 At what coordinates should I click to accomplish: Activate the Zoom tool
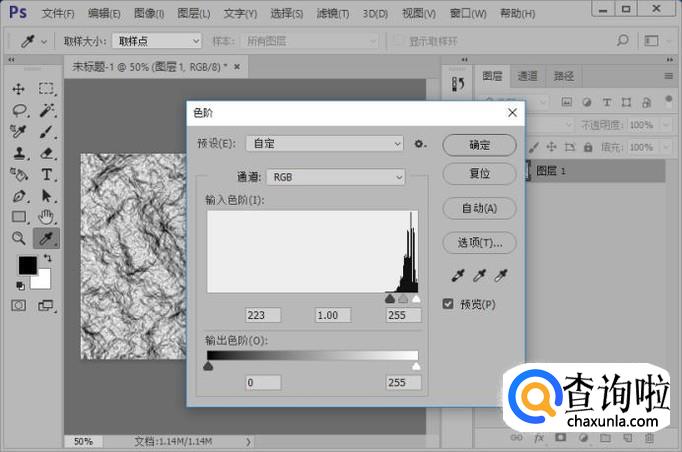[x=19, y=238]
